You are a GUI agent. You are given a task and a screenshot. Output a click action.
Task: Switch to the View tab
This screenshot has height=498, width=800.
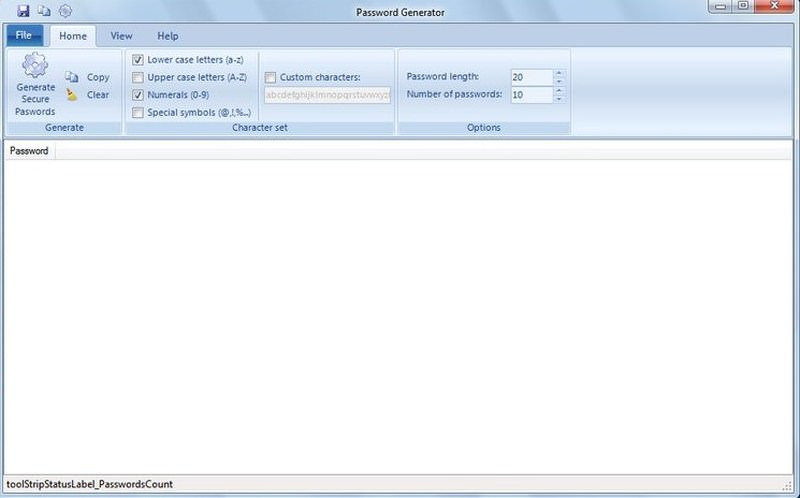[121, 36]
